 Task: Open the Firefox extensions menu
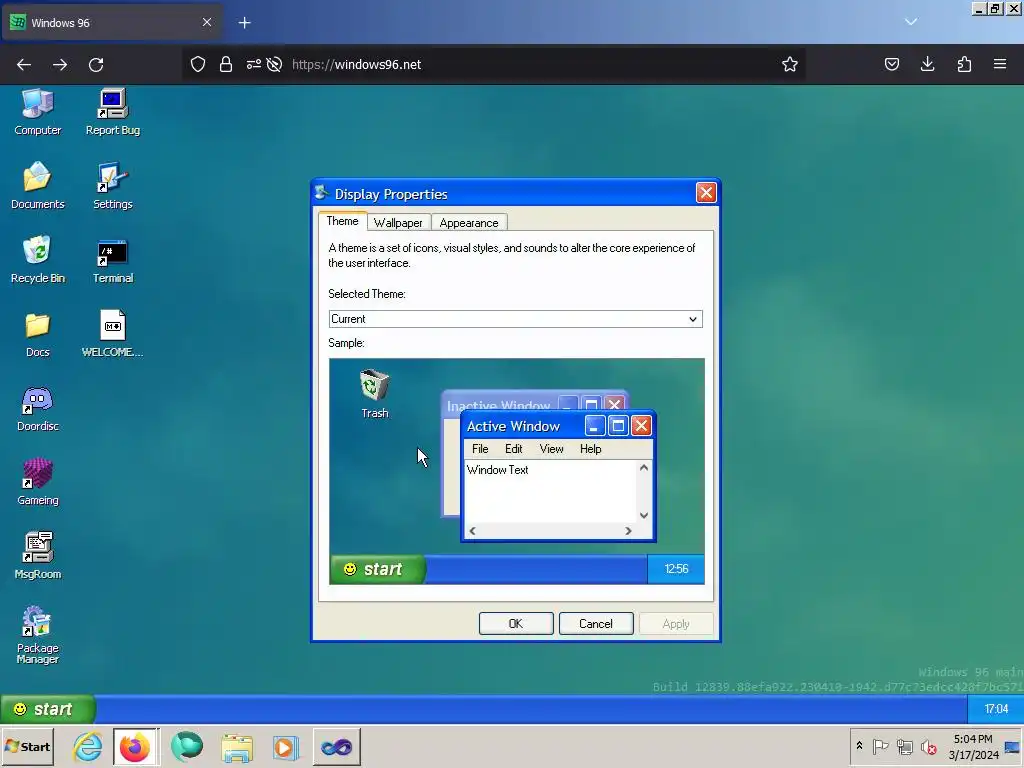964,64
